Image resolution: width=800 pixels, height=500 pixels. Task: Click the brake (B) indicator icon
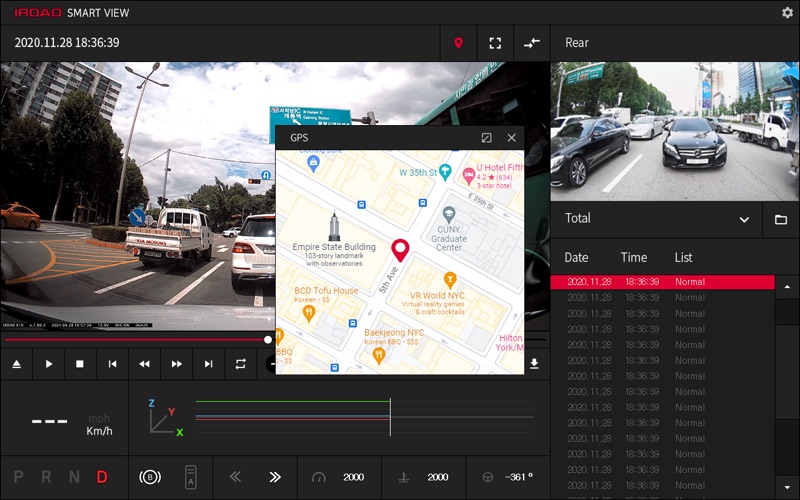(150, 477)
